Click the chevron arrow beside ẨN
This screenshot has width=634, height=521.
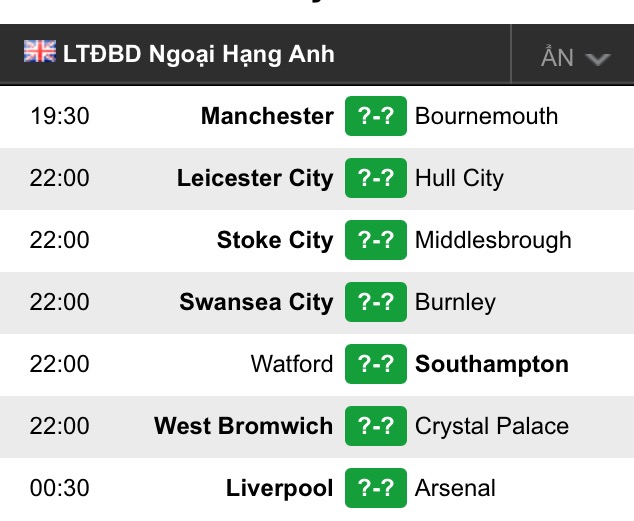pos(598,59)
